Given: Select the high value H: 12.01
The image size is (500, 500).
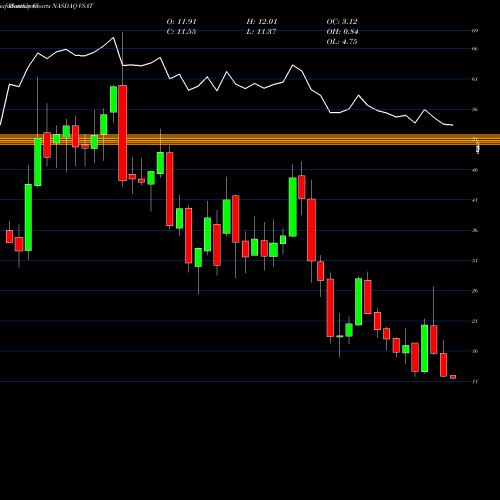Looking at the screenshot, I should pyautogui.click(x=262, y=22).
